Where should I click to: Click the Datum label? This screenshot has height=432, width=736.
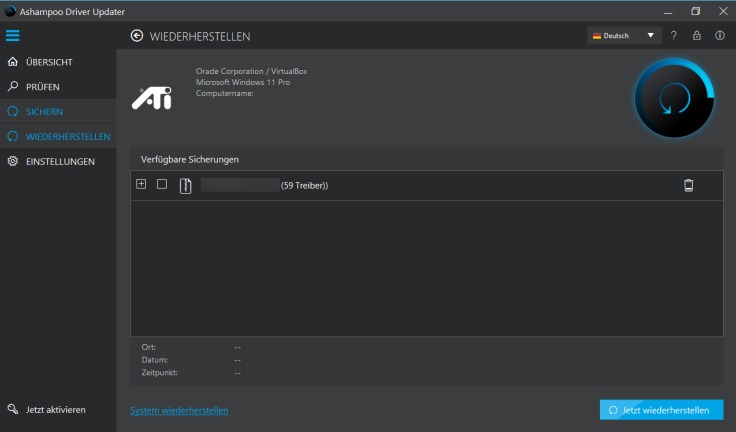(x=154, y=360)
